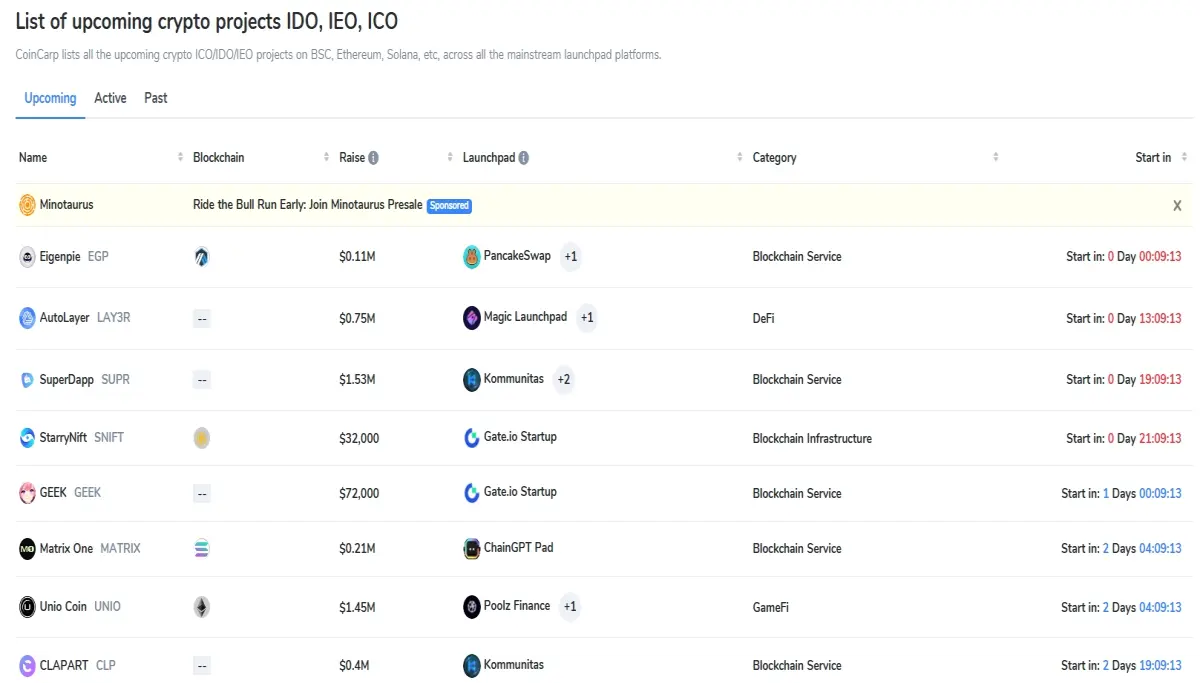Click the $1.53M raise value
This screenshot has width=1200, height=683.
point(357,380)
